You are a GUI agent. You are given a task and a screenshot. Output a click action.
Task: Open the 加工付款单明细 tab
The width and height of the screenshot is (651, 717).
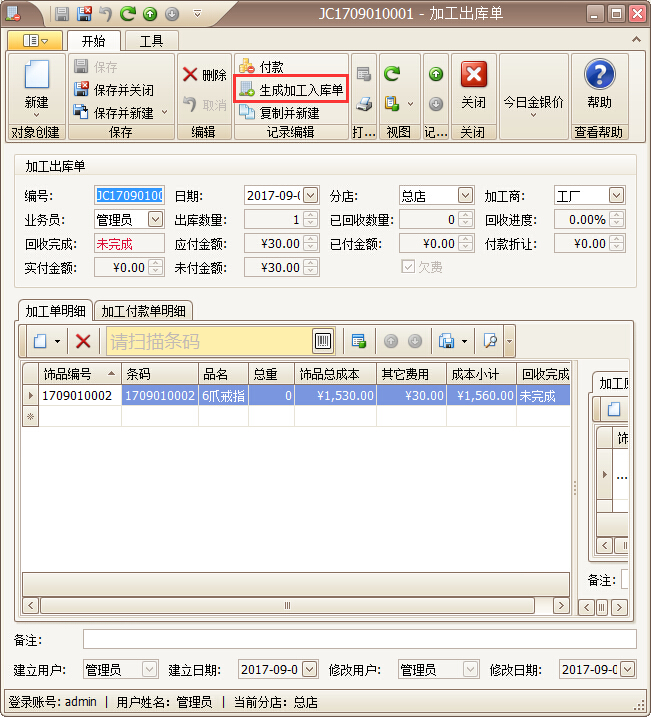[147, 311]
